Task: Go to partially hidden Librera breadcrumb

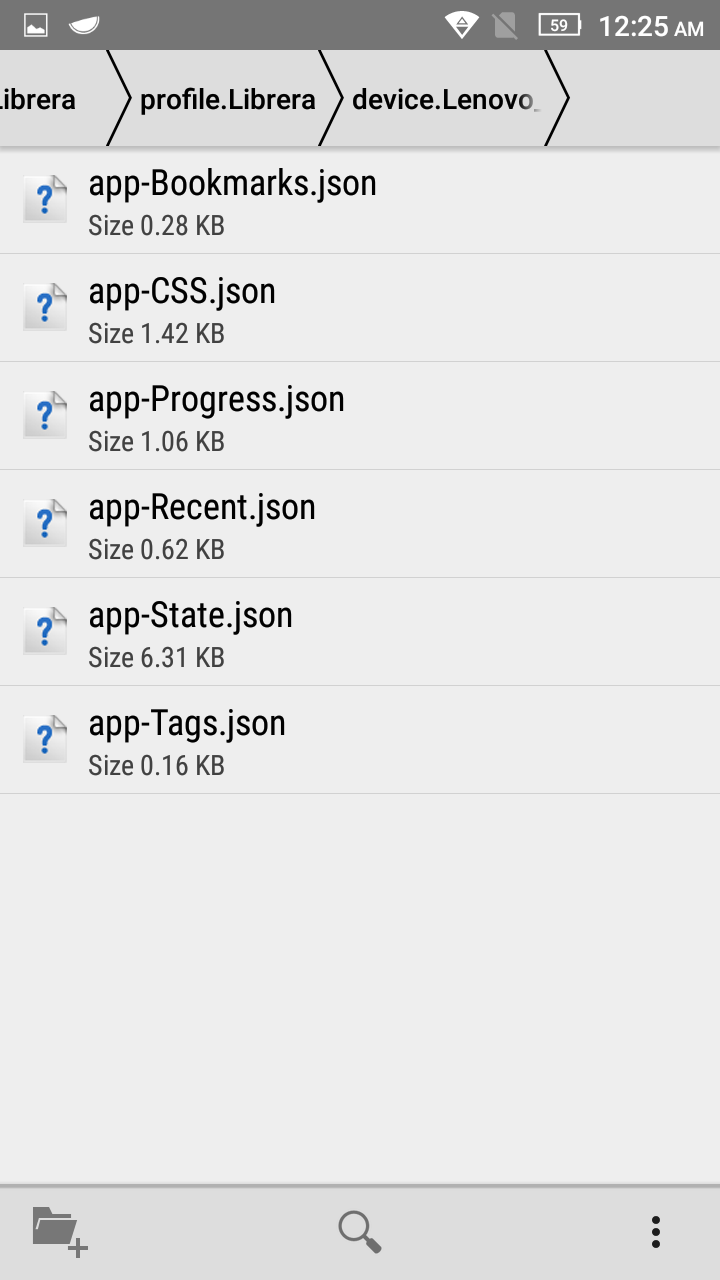Action: (40, 100)
